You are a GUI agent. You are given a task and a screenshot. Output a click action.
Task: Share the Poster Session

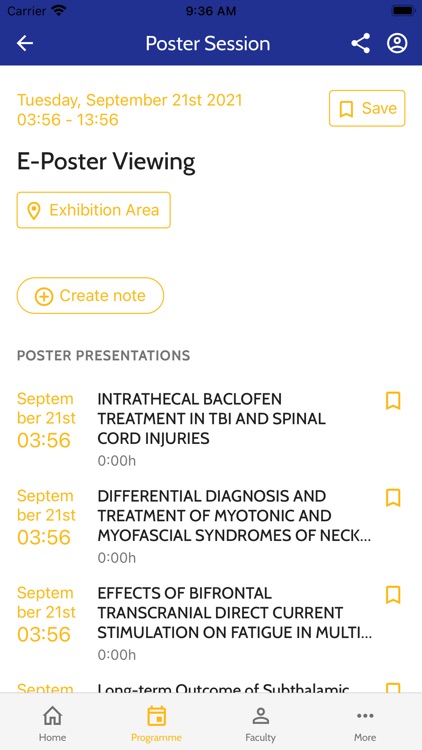[360, 44]
